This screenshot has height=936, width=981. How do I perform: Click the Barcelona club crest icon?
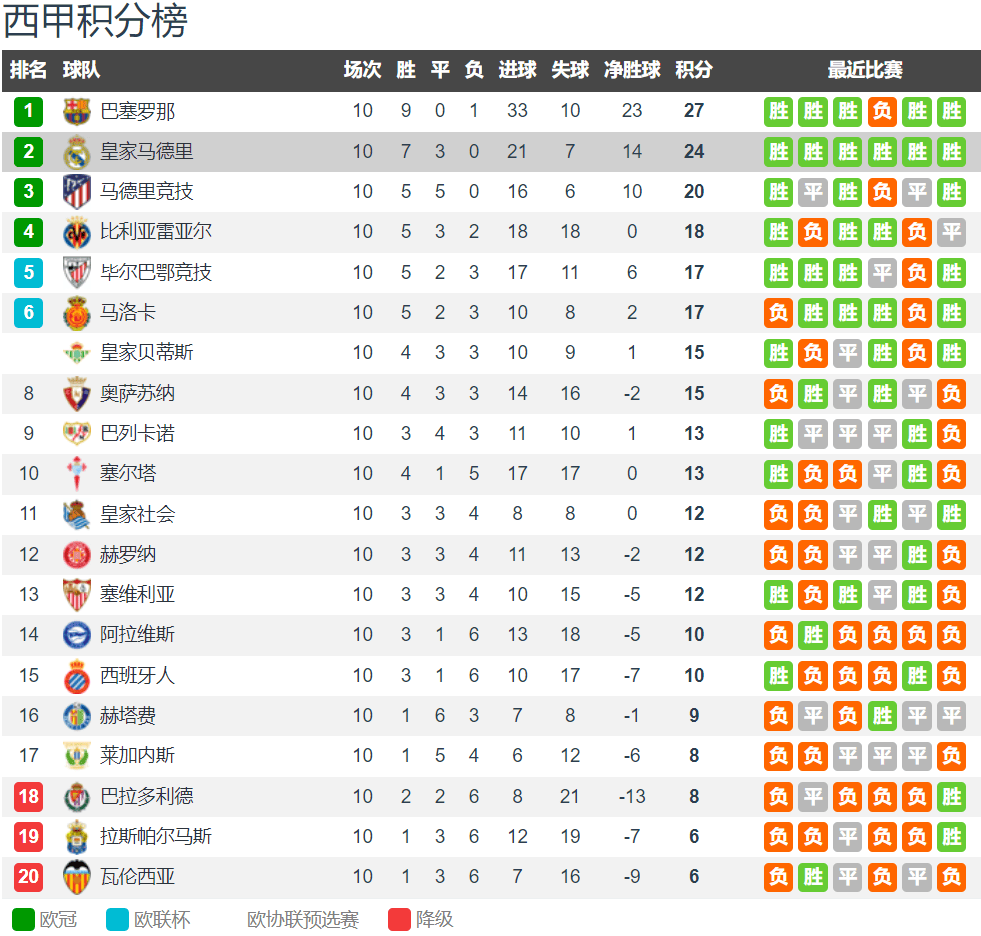point(76,111)
